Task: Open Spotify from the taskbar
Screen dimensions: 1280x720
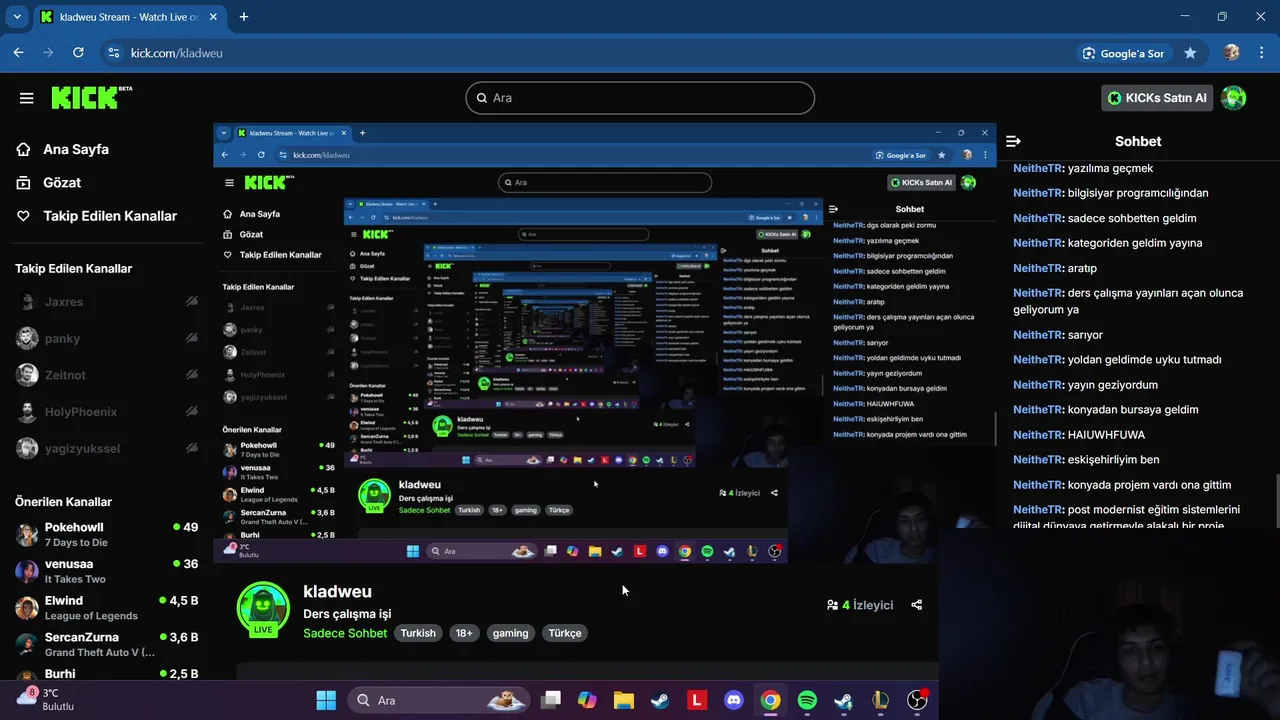Action: (x=807, y=700)
